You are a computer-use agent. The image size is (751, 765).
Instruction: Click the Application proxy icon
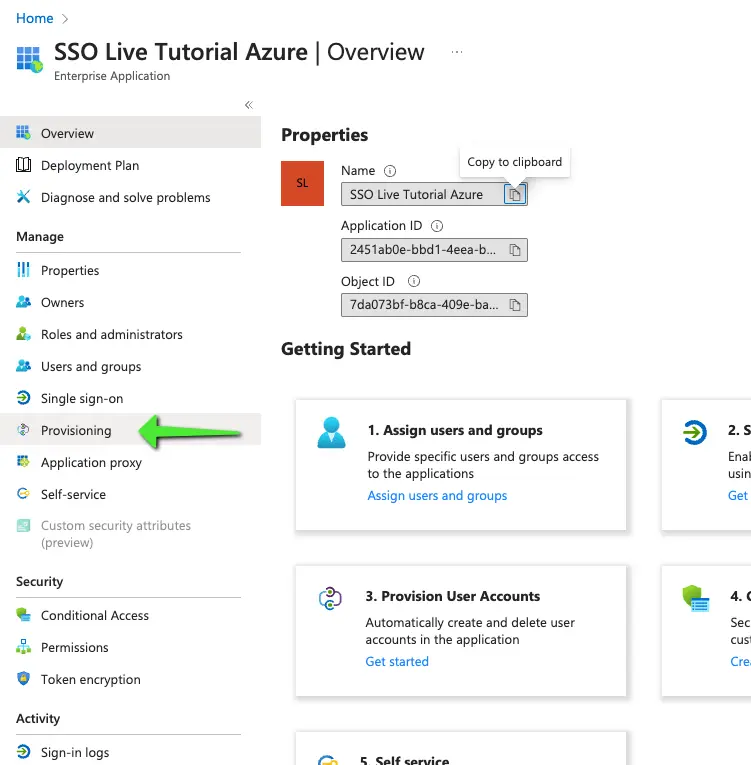[23, 461]
